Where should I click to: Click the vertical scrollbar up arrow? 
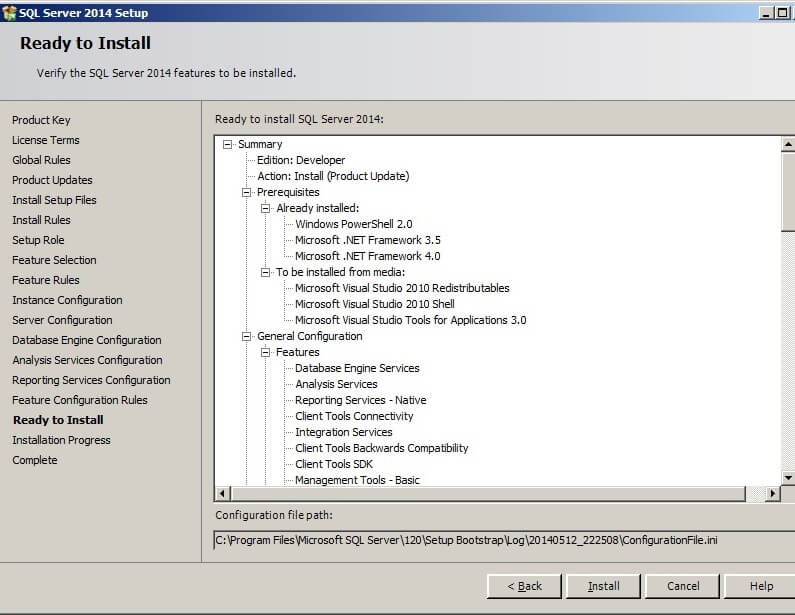click(788, 144)
